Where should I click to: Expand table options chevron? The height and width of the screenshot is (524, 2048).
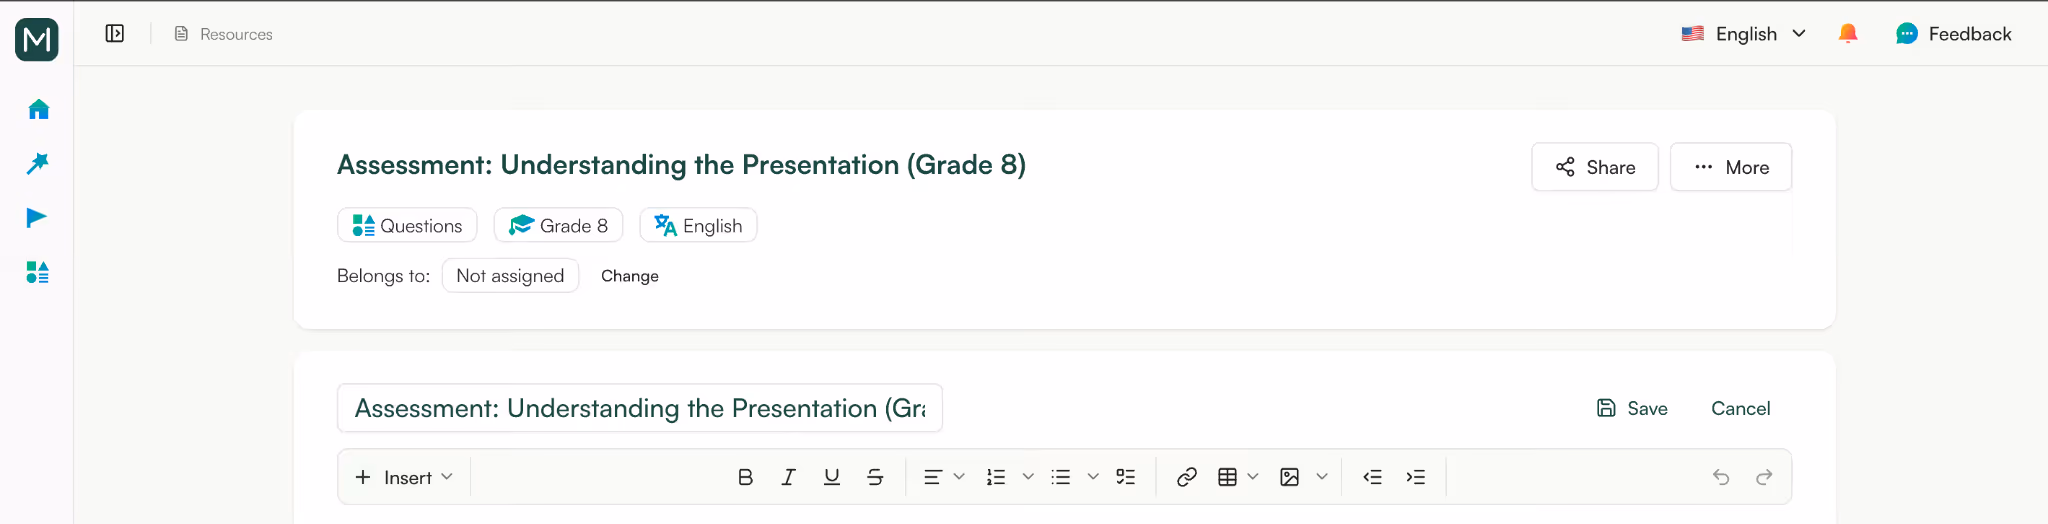(x=1253, y=477)
